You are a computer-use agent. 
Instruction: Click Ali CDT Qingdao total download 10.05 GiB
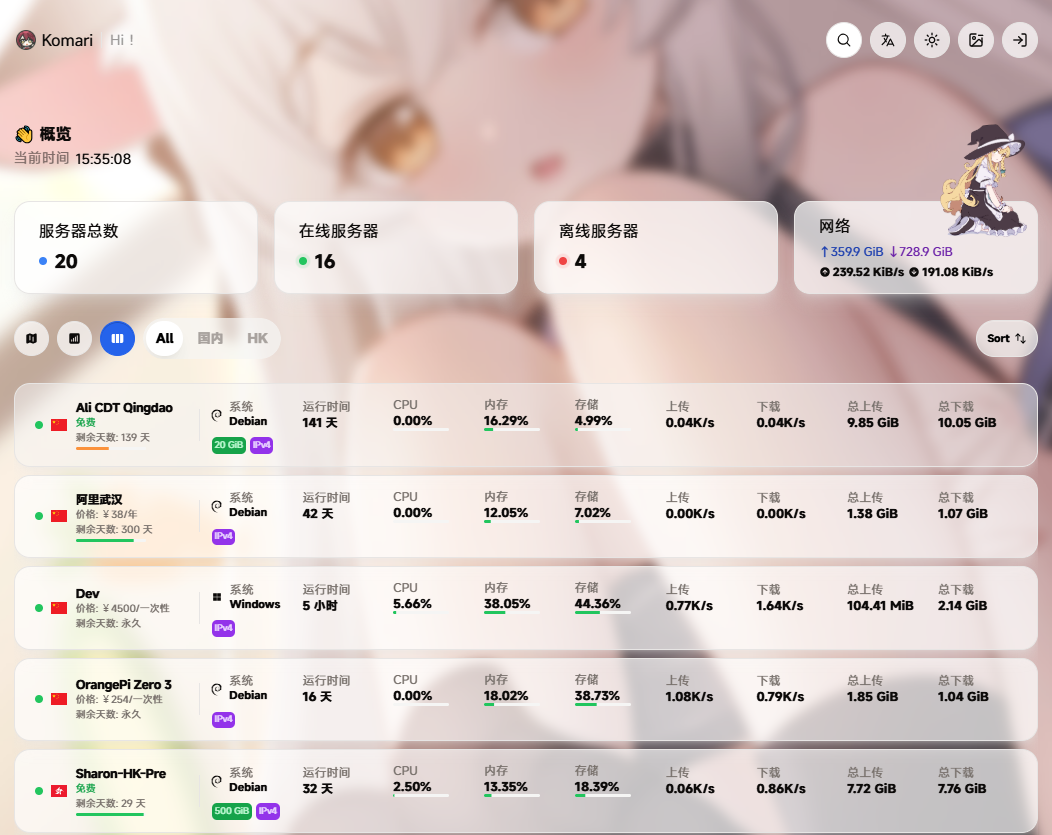click(x=967, y=423)
